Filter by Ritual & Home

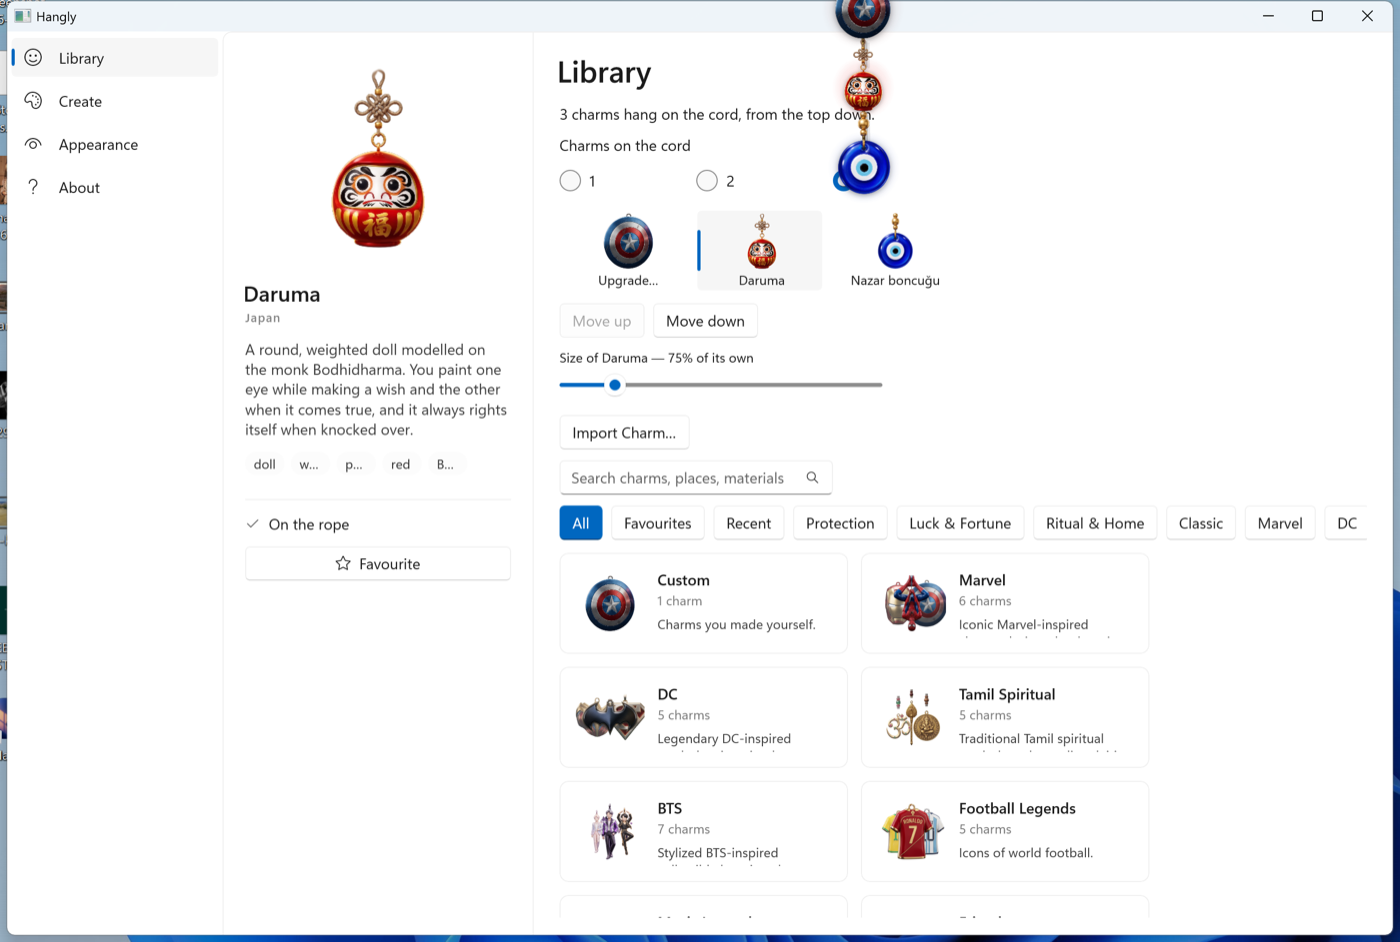(1095, 523)
